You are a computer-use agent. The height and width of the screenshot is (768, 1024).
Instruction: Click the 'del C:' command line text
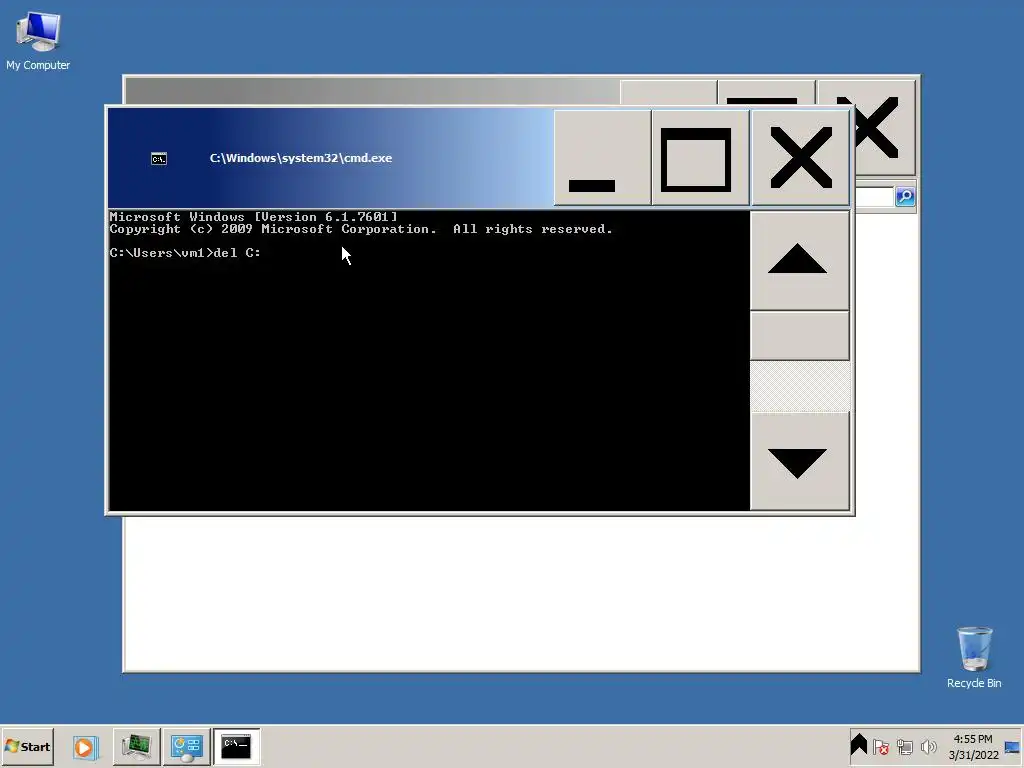(237, 253)
